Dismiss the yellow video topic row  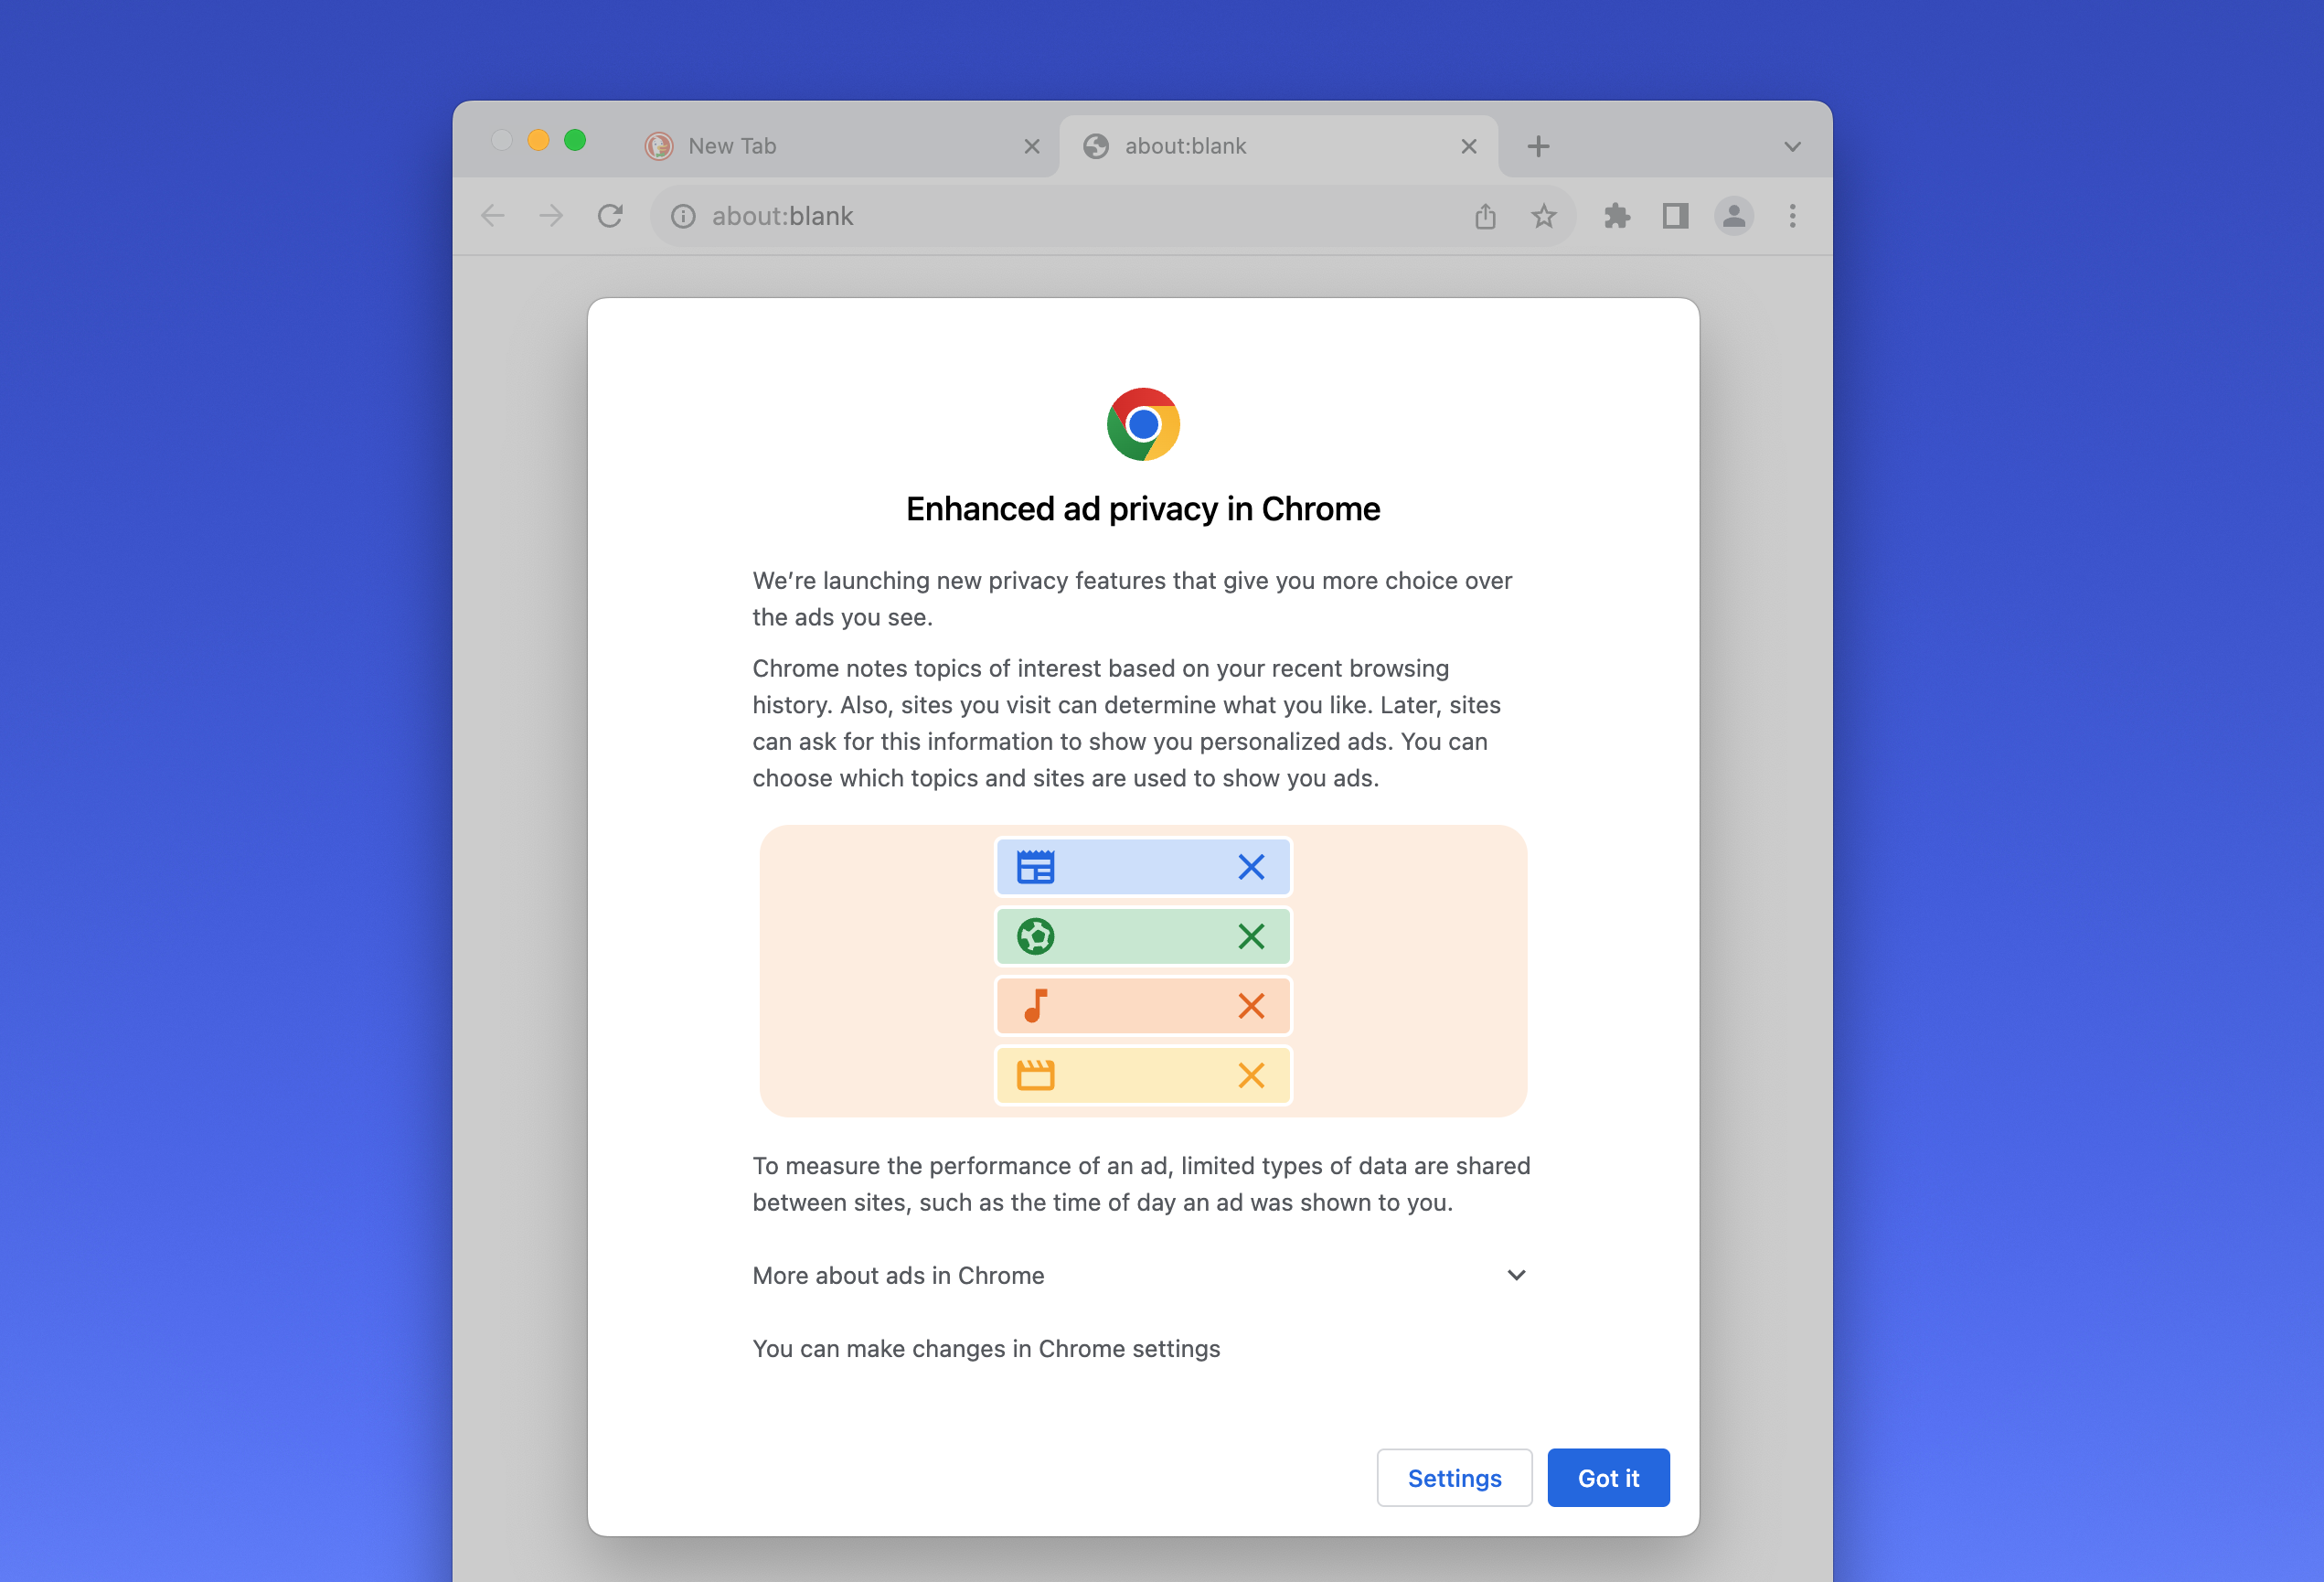[x=1253, y=1074]
